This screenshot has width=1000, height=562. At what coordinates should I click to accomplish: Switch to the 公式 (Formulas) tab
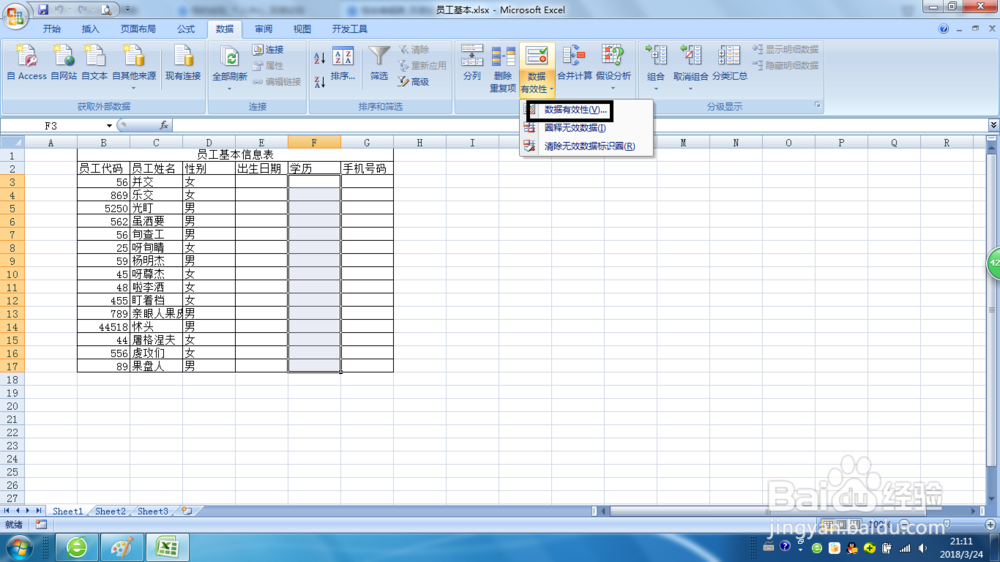click(x=186, y=29)
